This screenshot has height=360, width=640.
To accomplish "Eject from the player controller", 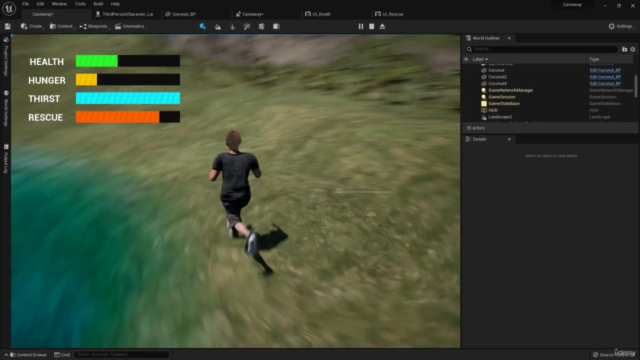I will pyautogui.click(x=382, y=27).
